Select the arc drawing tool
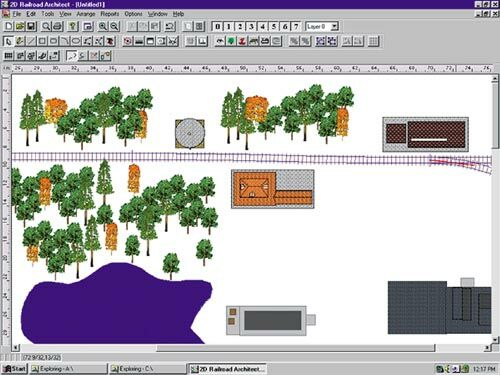Screen dimensions: 500x375 pos(65,41)
